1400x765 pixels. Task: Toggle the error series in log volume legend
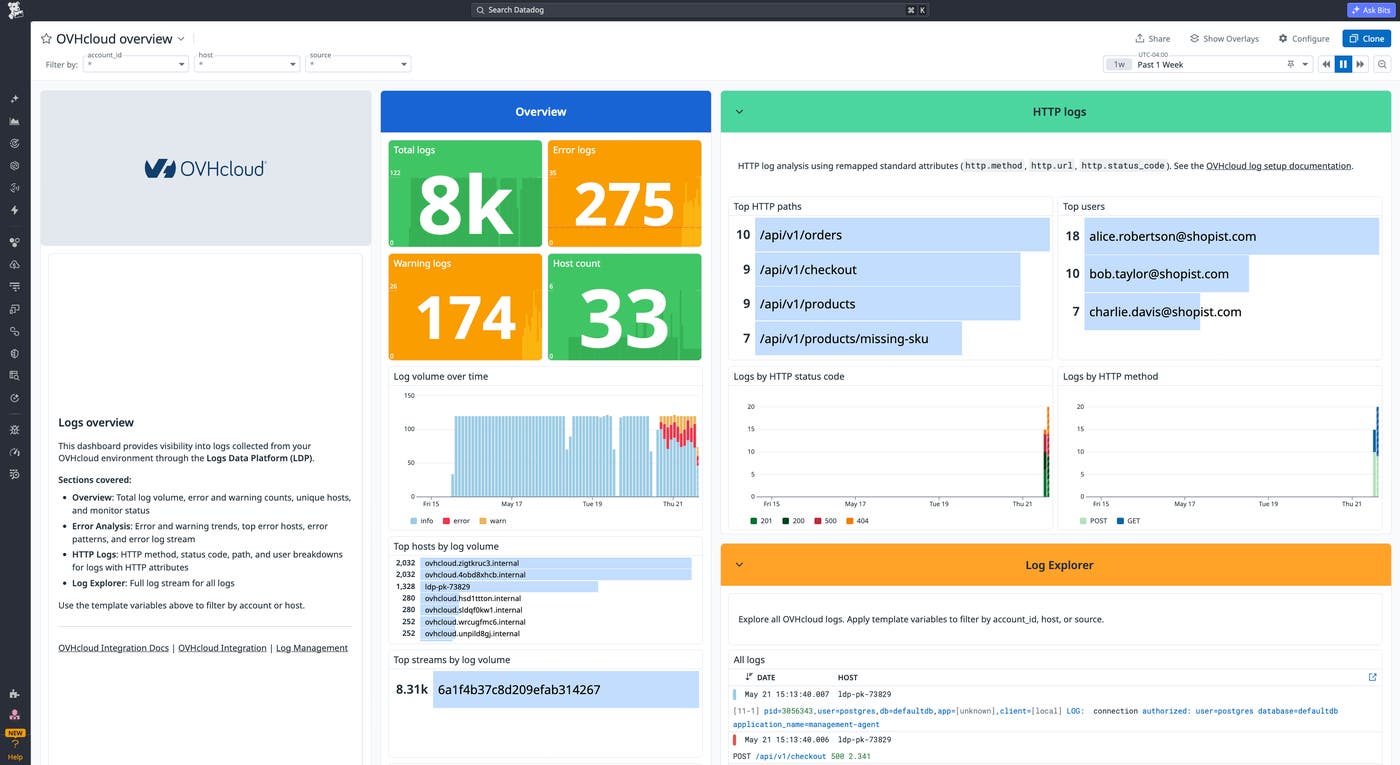click(x=456, y=521)
